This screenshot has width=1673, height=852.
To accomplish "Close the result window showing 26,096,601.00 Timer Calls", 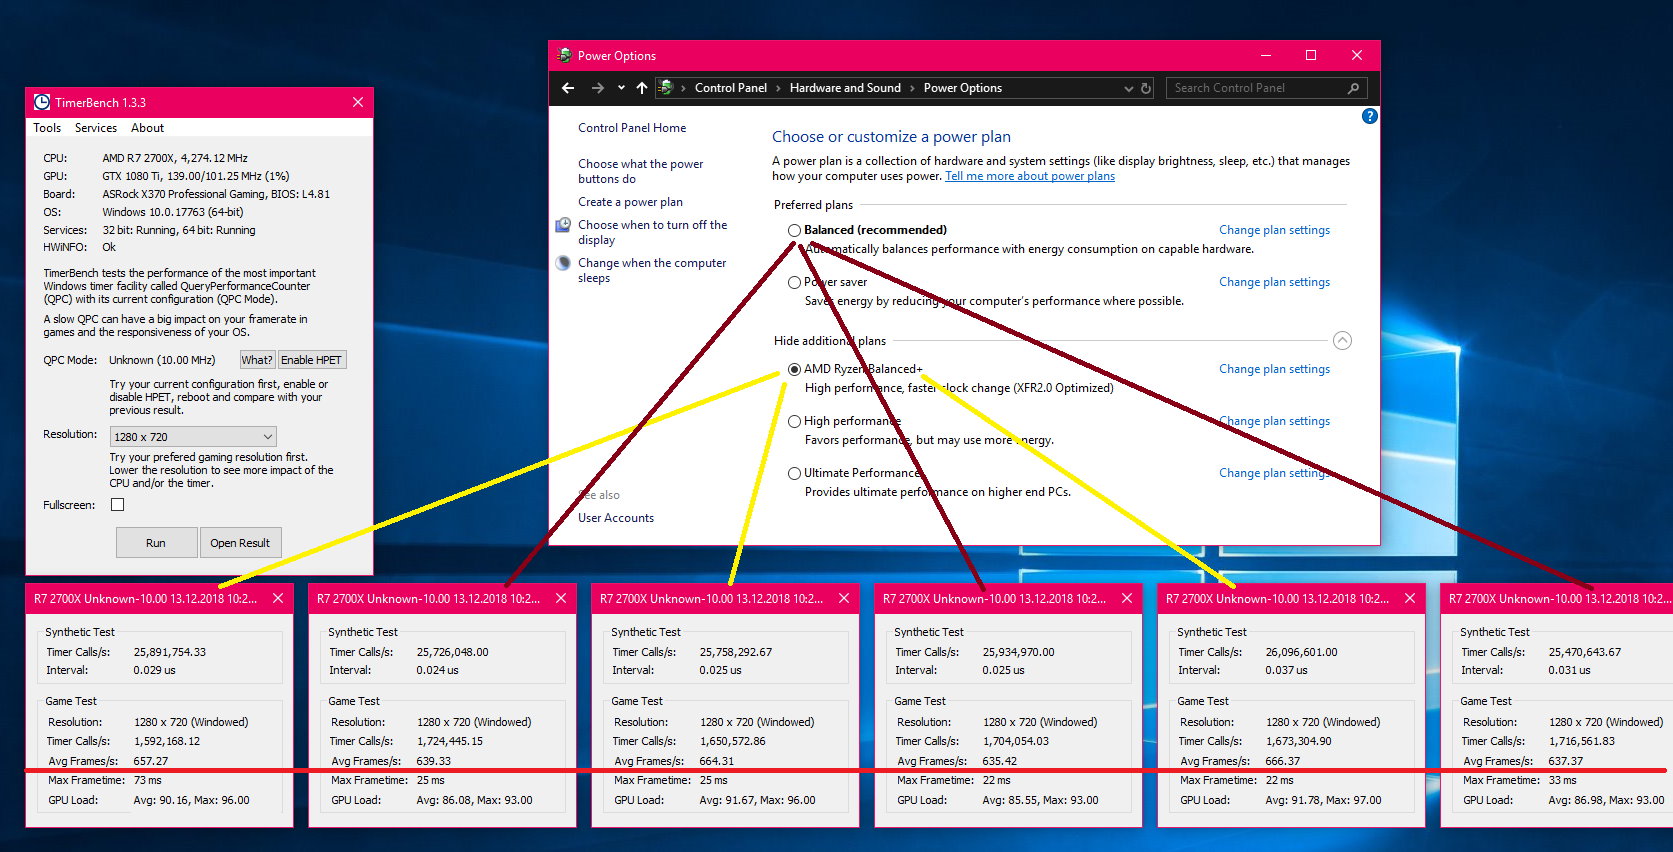I will (x=1410, y=598).
